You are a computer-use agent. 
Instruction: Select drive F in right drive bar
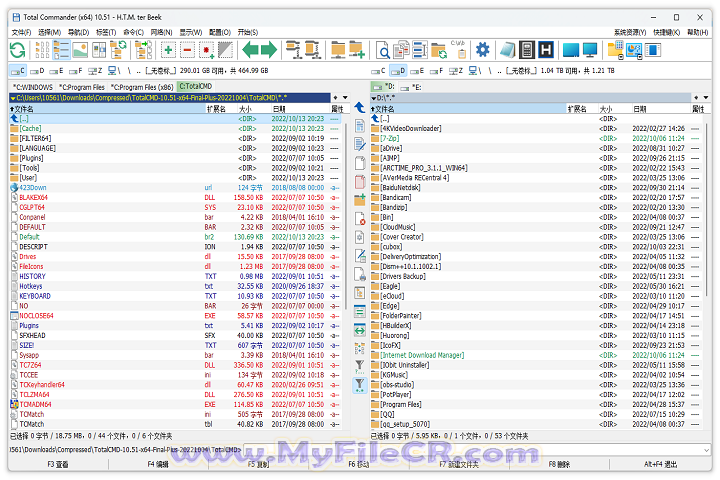[437, 71]
